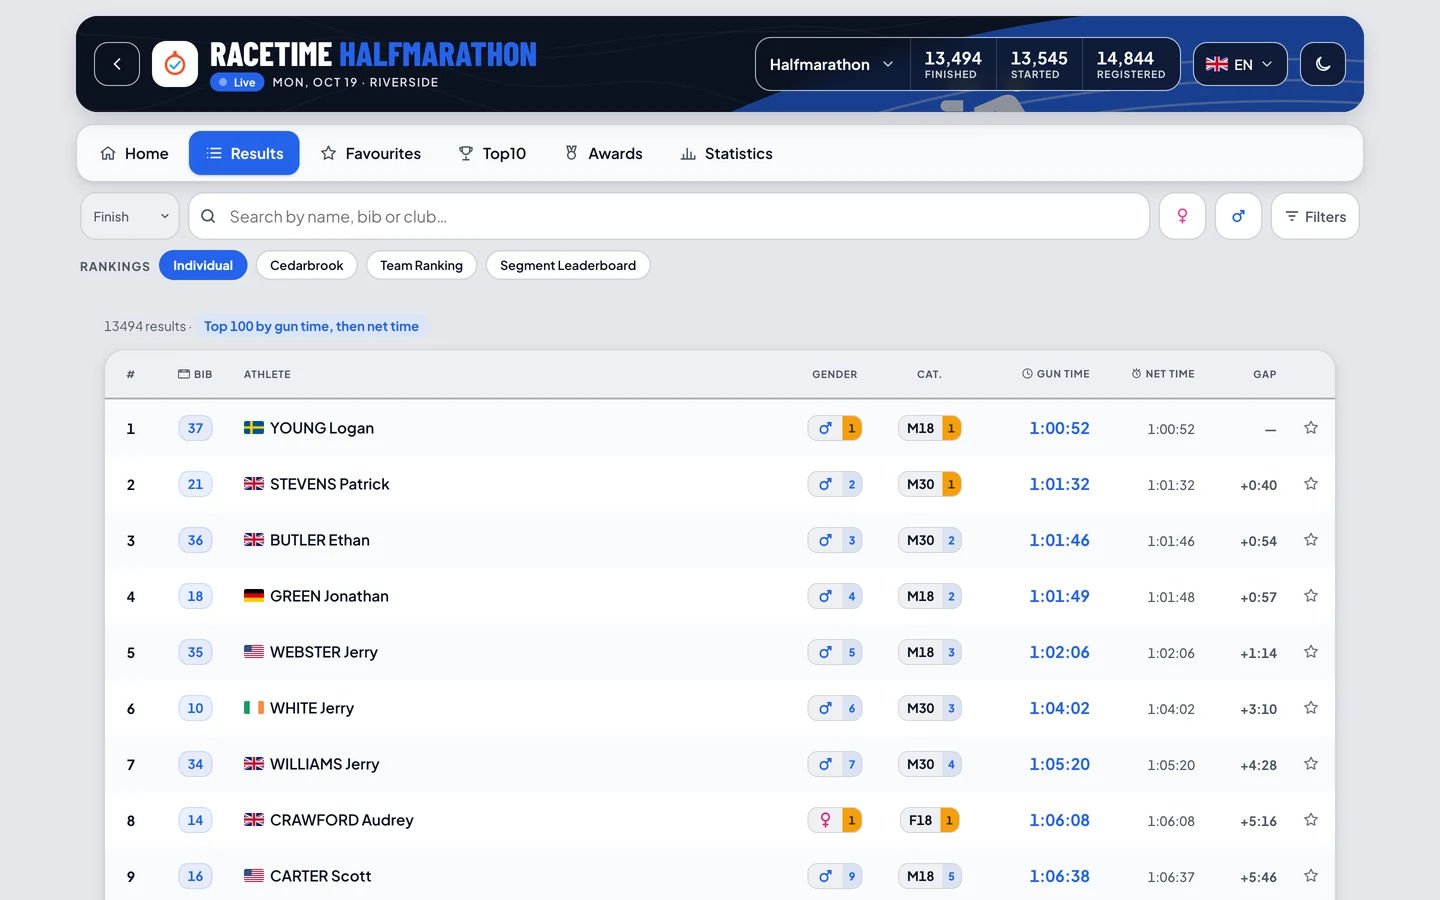Filter results by male gender icon
The height and width of the screenshot is (900, 1440).
click(1238, 216)
